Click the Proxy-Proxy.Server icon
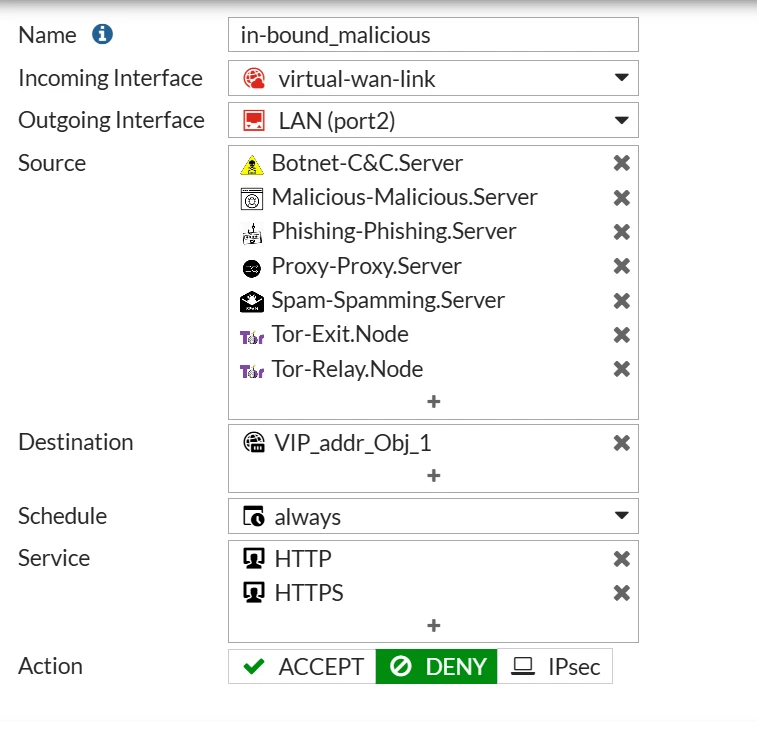Screen dimensions: 757x733 point(252,268)
